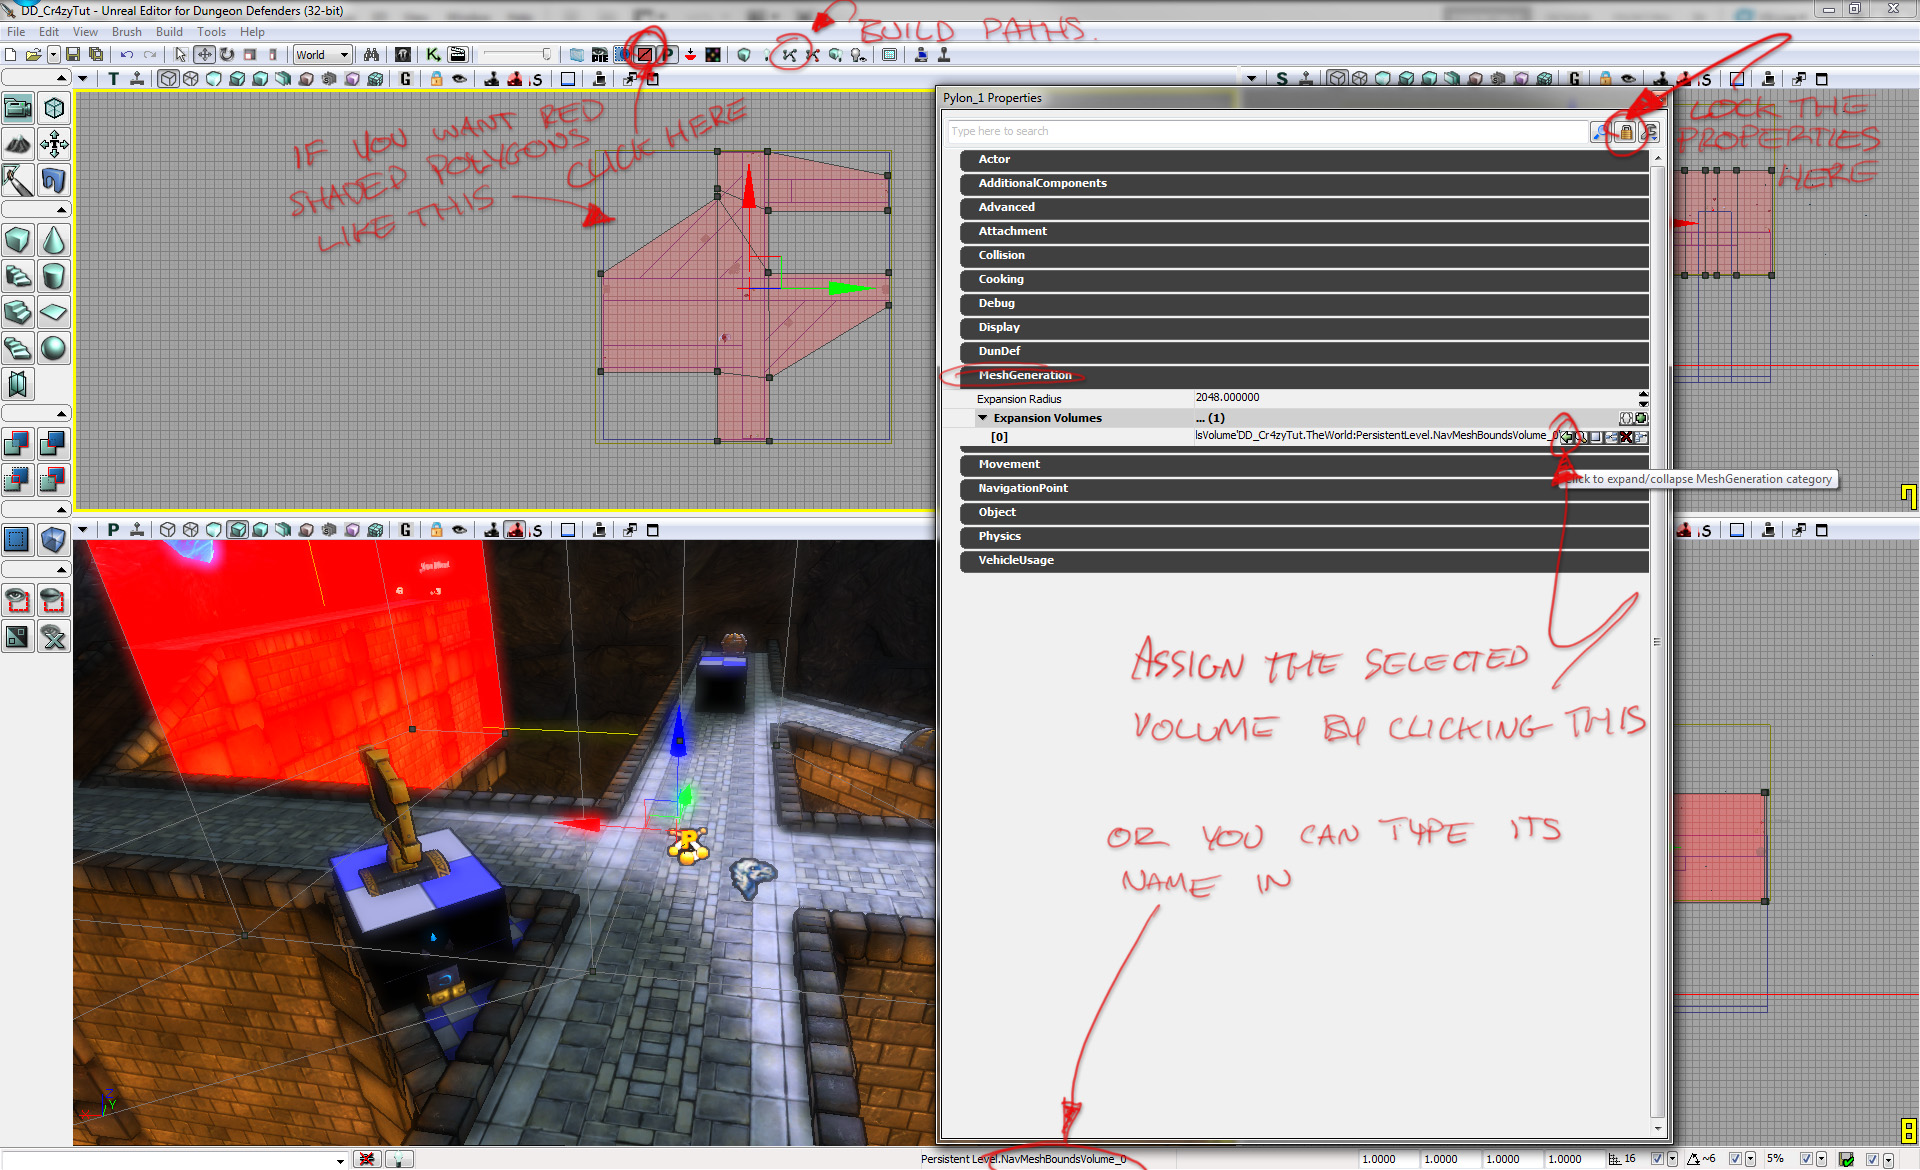This screenshot has width=1920, height=1170.
Task: Click the Undo arrow in main toolbar
Action: (x=127, y=54)
